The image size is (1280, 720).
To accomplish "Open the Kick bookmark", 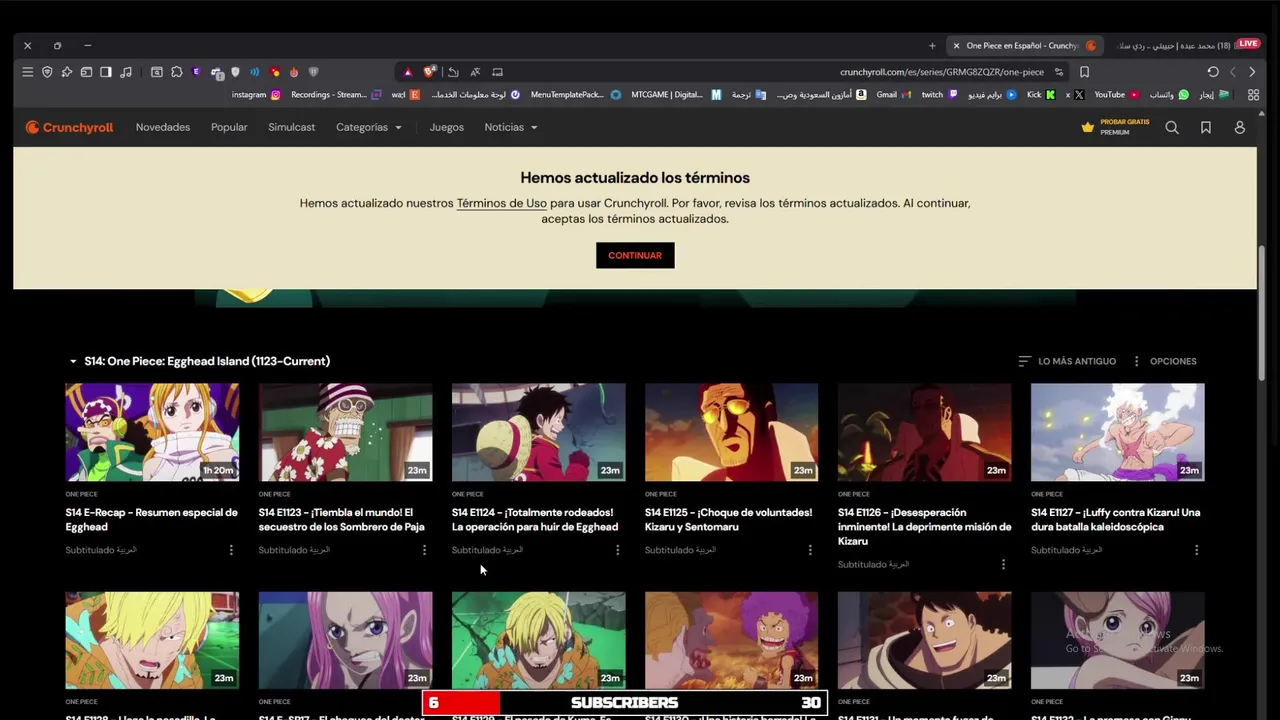I will point(1041,95).
